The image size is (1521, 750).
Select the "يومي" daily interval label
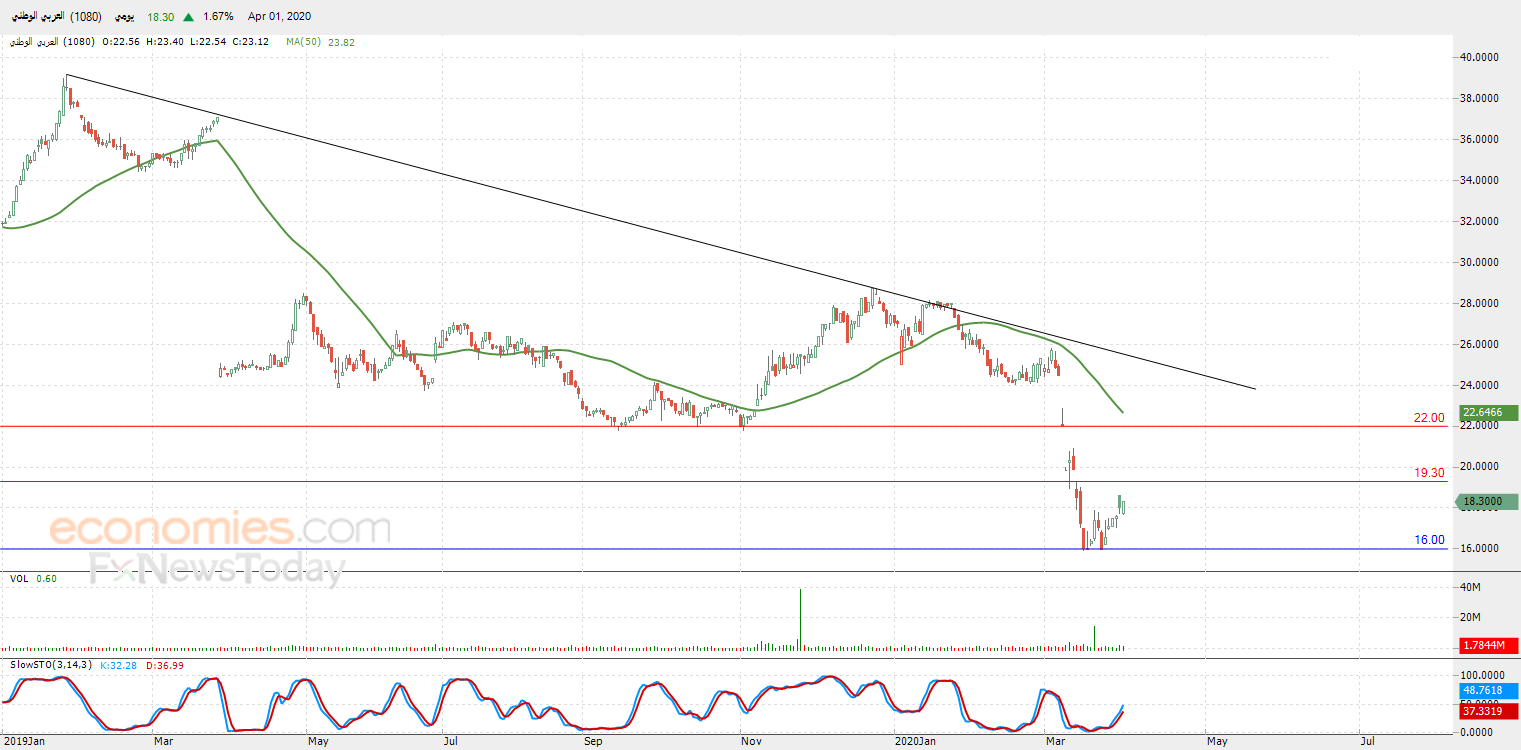click(x=123, y=17)
